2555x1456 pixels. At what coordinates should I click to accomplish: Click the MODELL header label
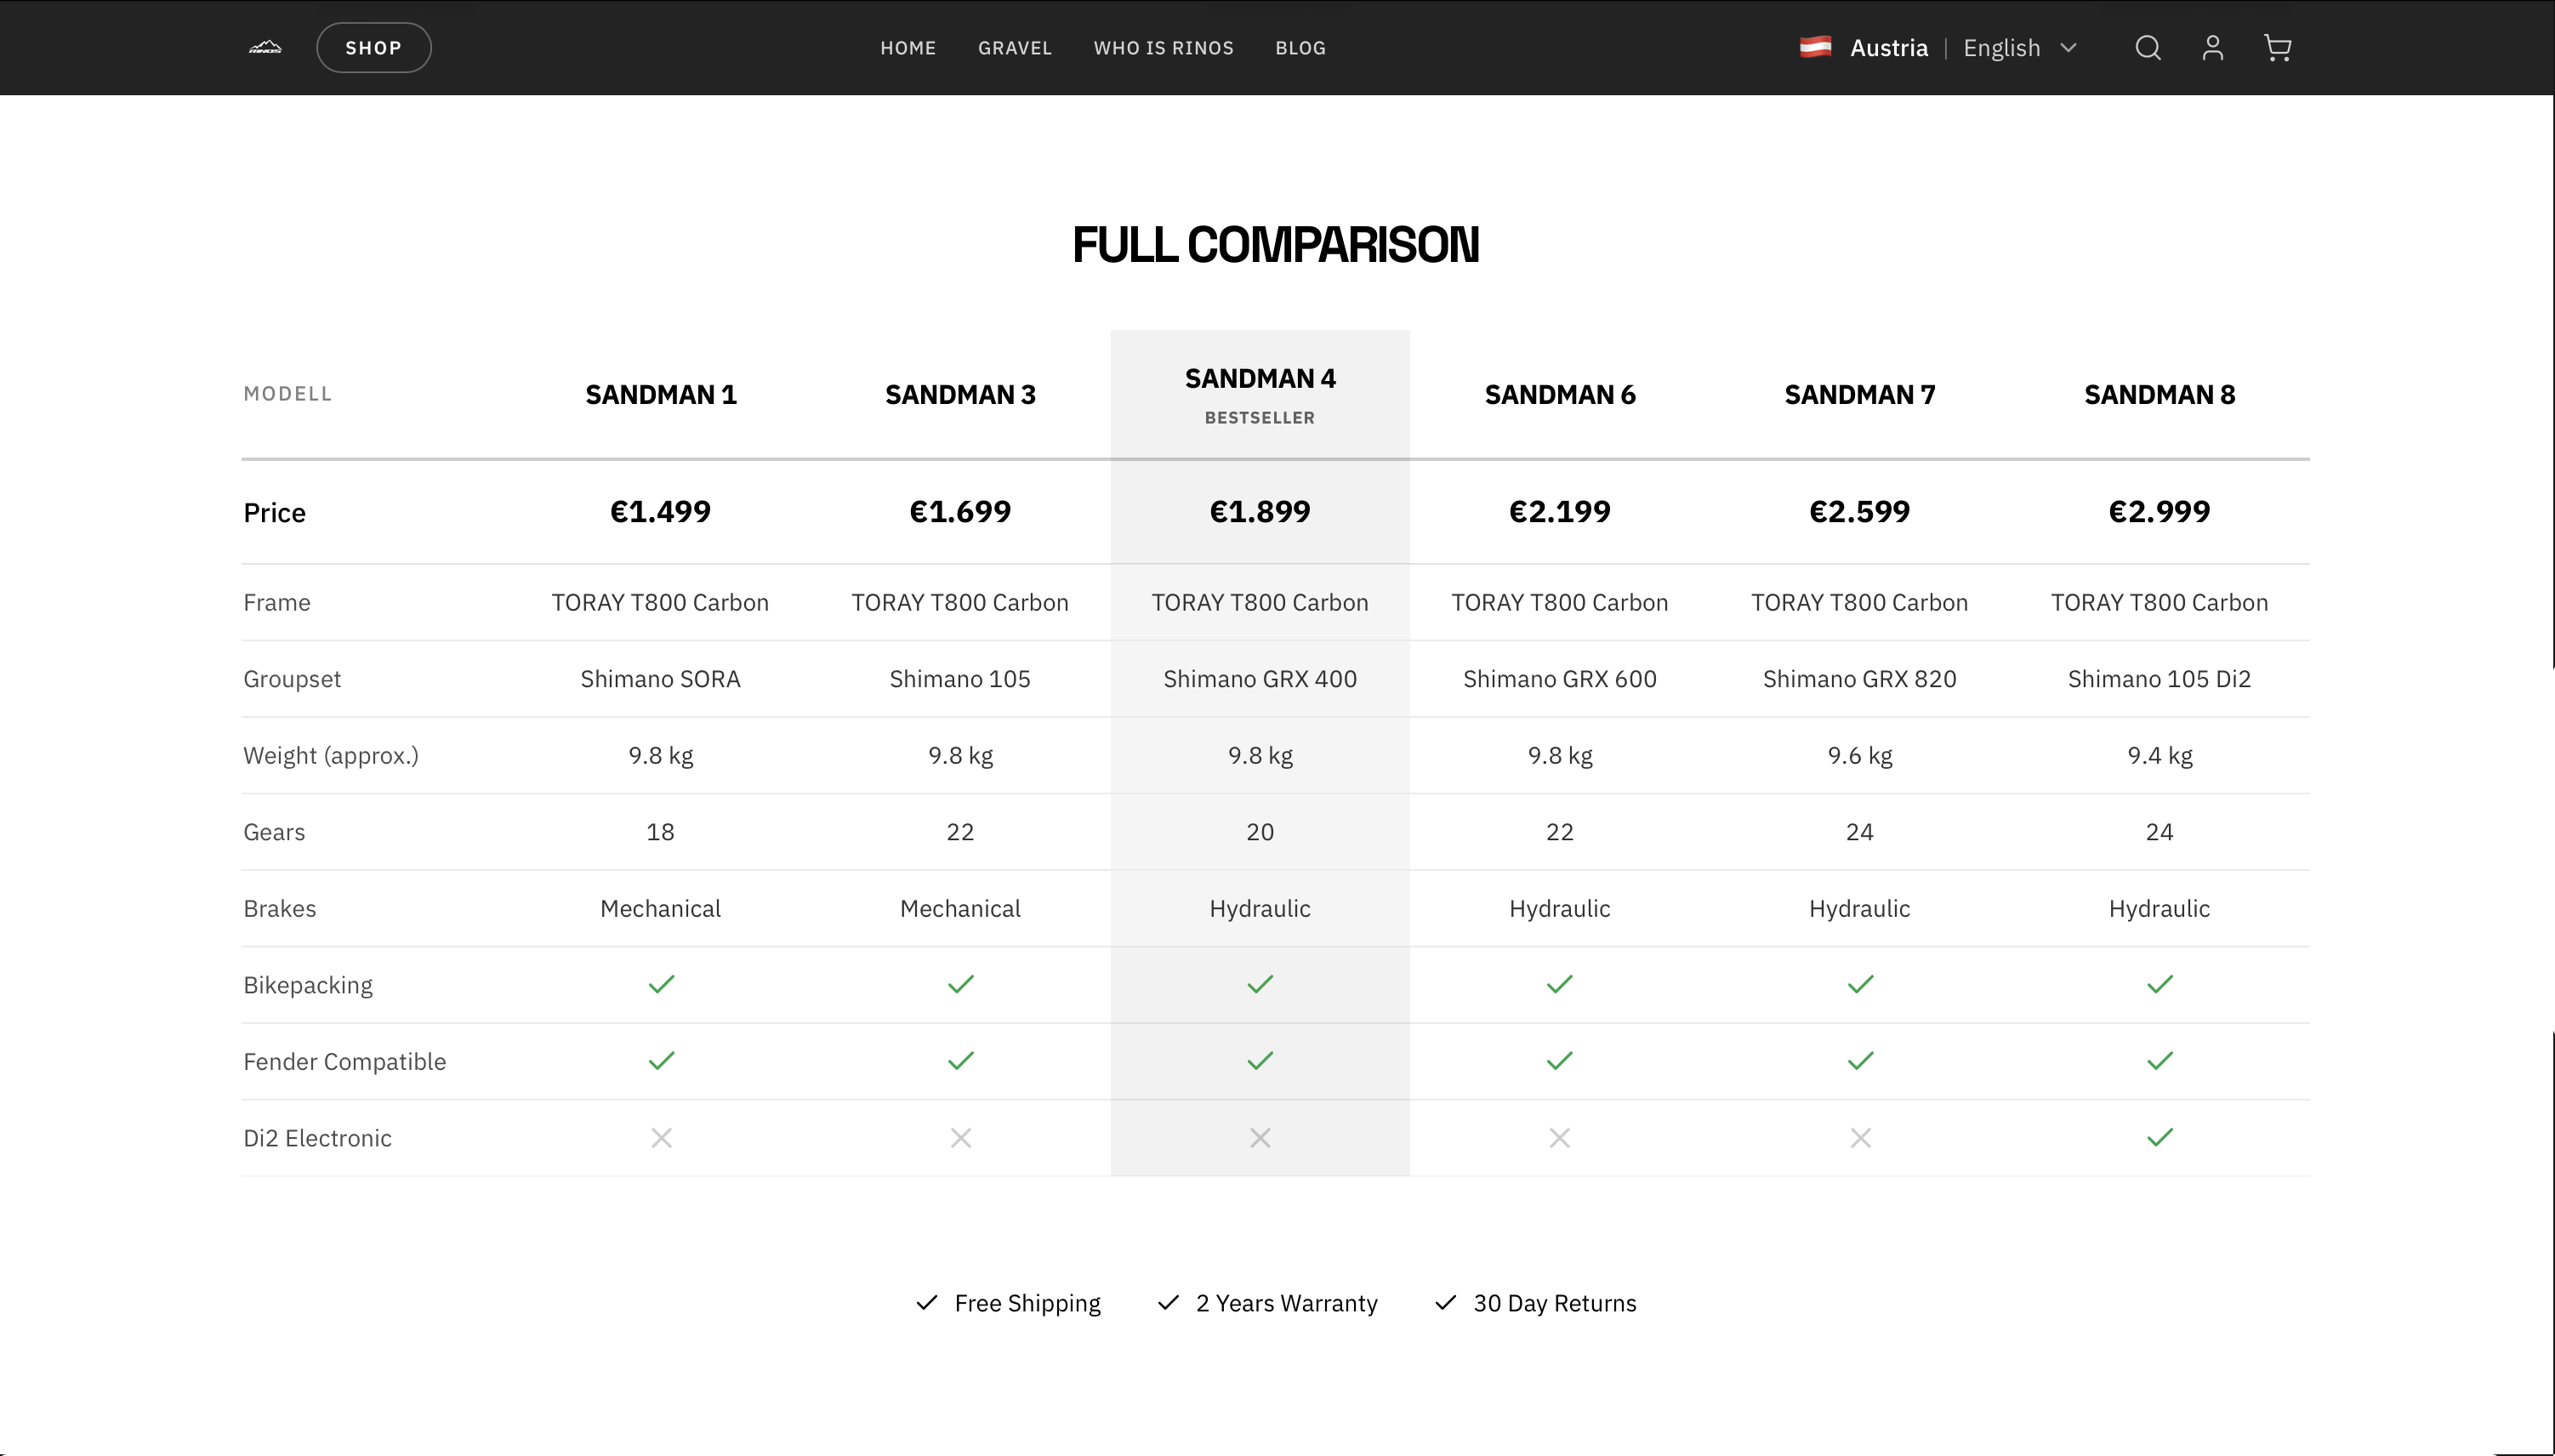pos(288,394)
